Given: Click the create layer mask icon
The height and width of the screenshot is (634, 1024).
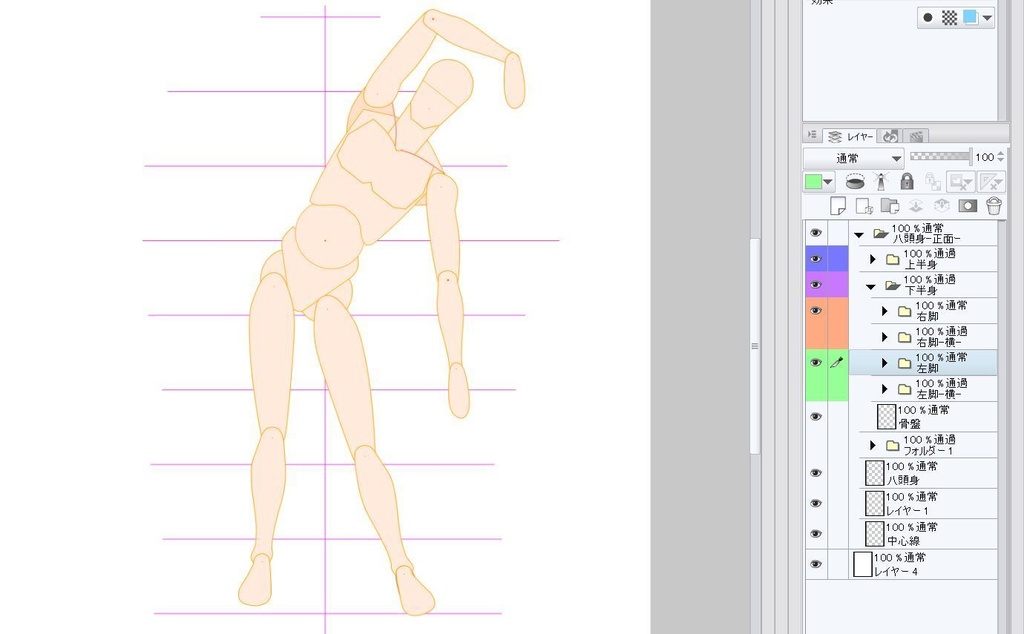Looking at the screenshot, I should click(967, 206).
